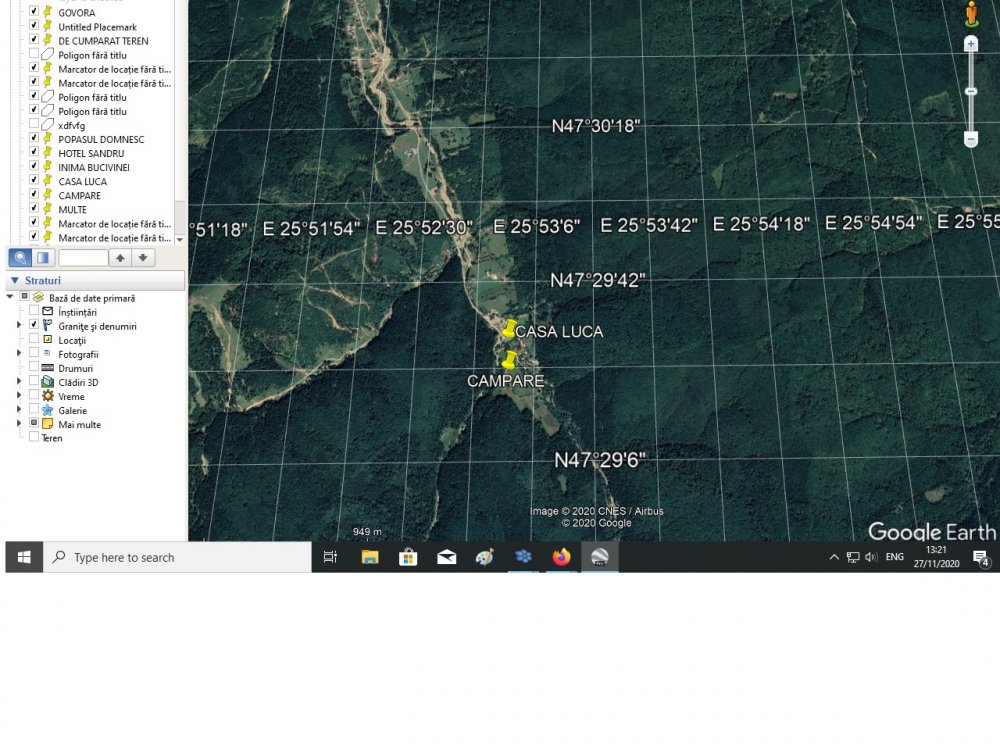
Task: Toggle the Drumuri layer checkbox
Action: pyautogui.click(x=34, y=368)
